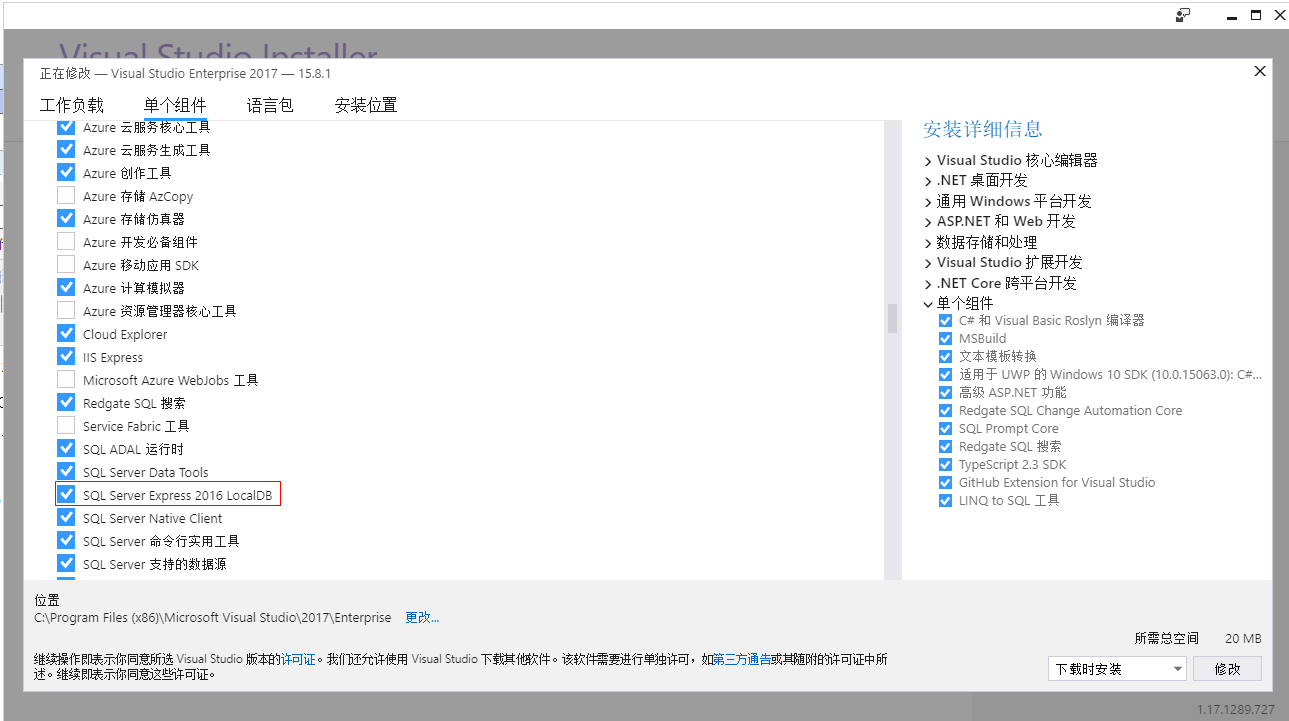Disable SQL Server Express 2016 LocalDB
Image resolution: width=1289 pixels, height=721 pixels.
65,494
